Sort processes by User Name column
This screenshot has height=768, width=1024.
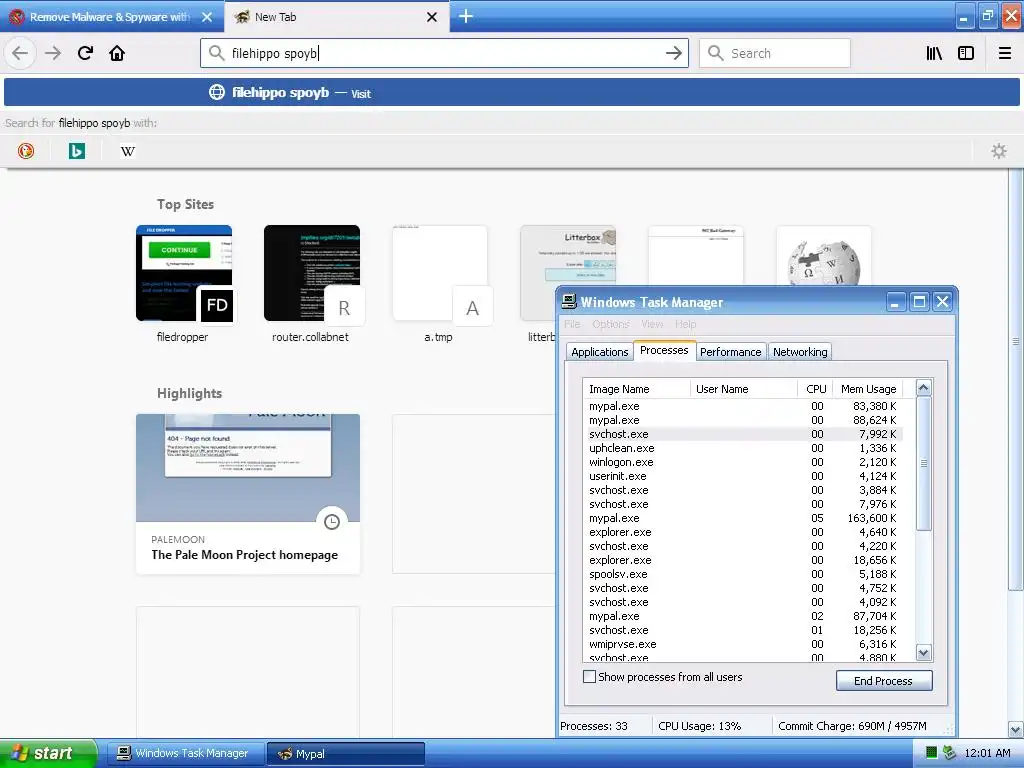[743, 389]
